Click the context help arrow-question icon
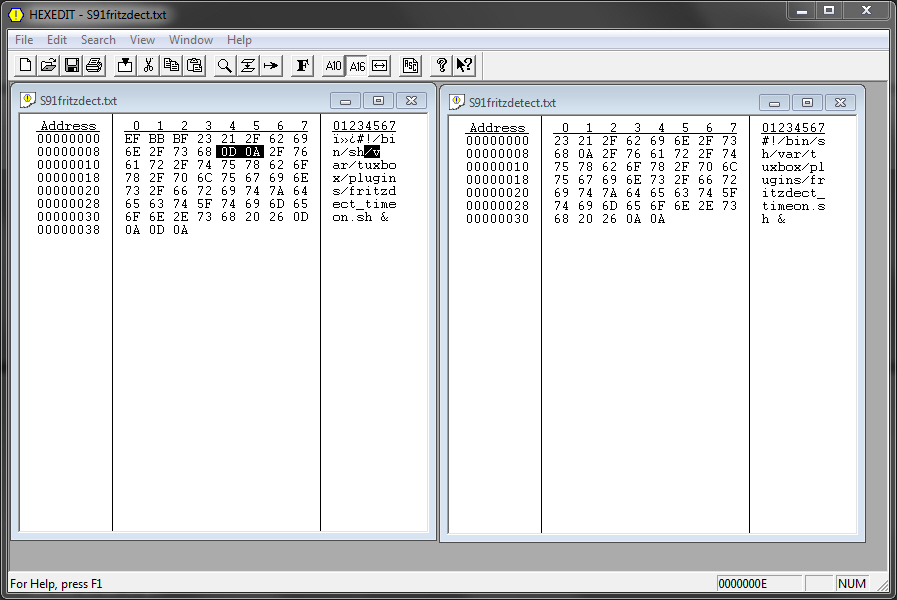 (464, 65)
